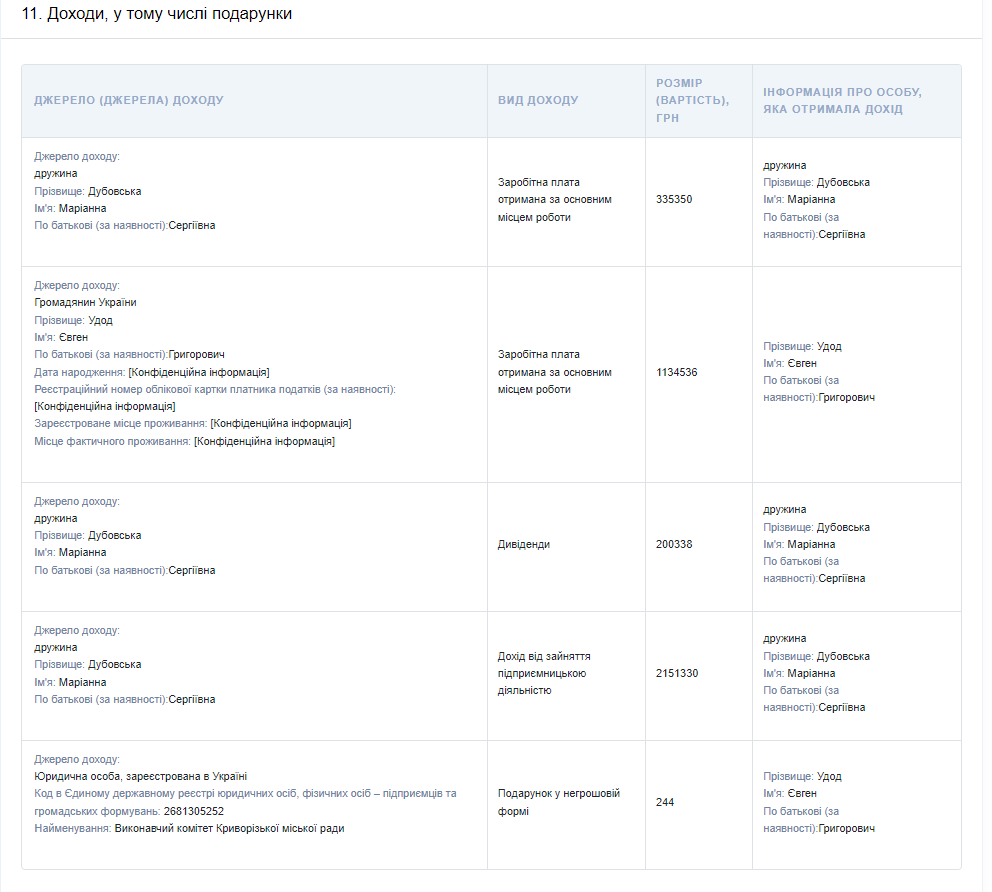The width and height of the screenshot is (992, 892).
Task: Select the gift value 244
Action: [x=665, y=802]
